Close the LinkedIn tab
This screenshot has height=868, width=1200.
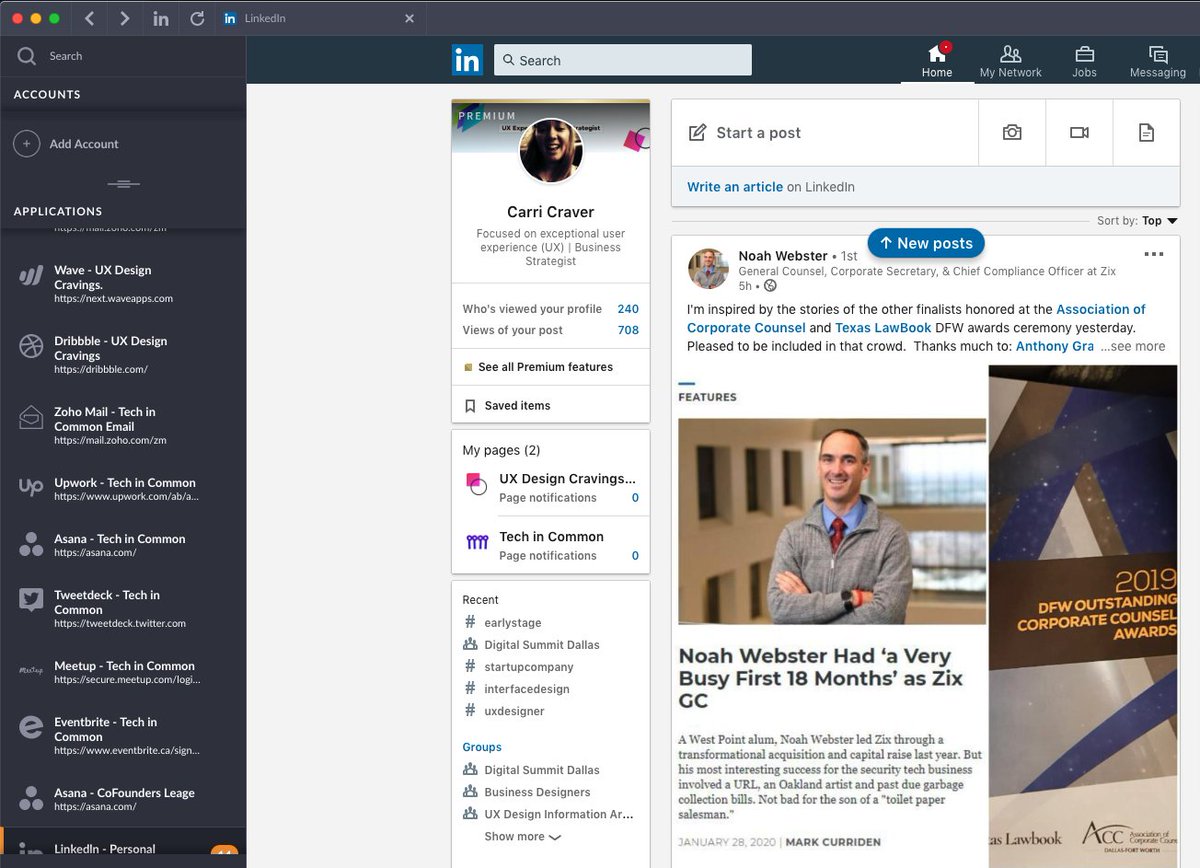(x=409, y=18)
